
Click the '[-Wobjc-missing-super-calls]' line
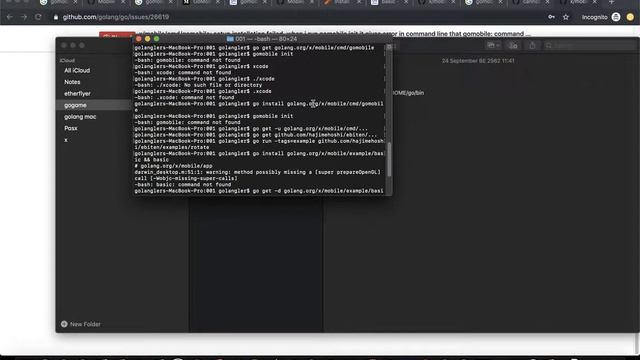tap(186, 178)
